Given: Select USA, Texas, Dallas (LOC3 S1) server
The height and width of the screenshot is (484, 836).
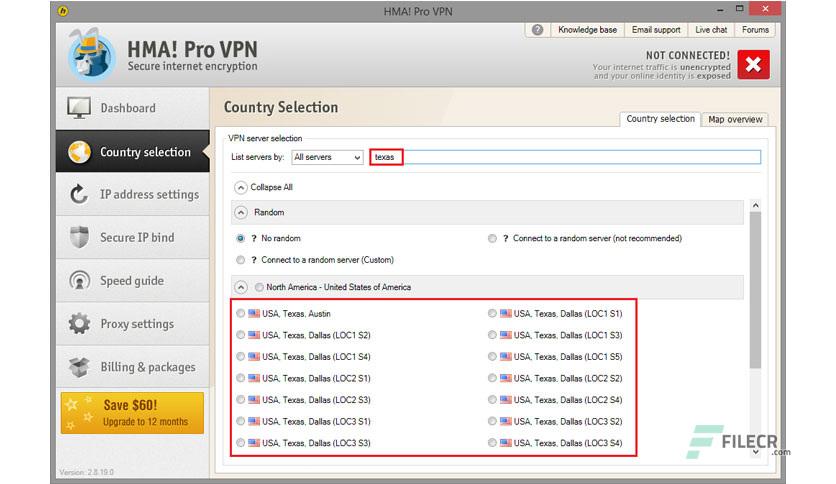Looking at the screenshot, I should click(240, 421).
